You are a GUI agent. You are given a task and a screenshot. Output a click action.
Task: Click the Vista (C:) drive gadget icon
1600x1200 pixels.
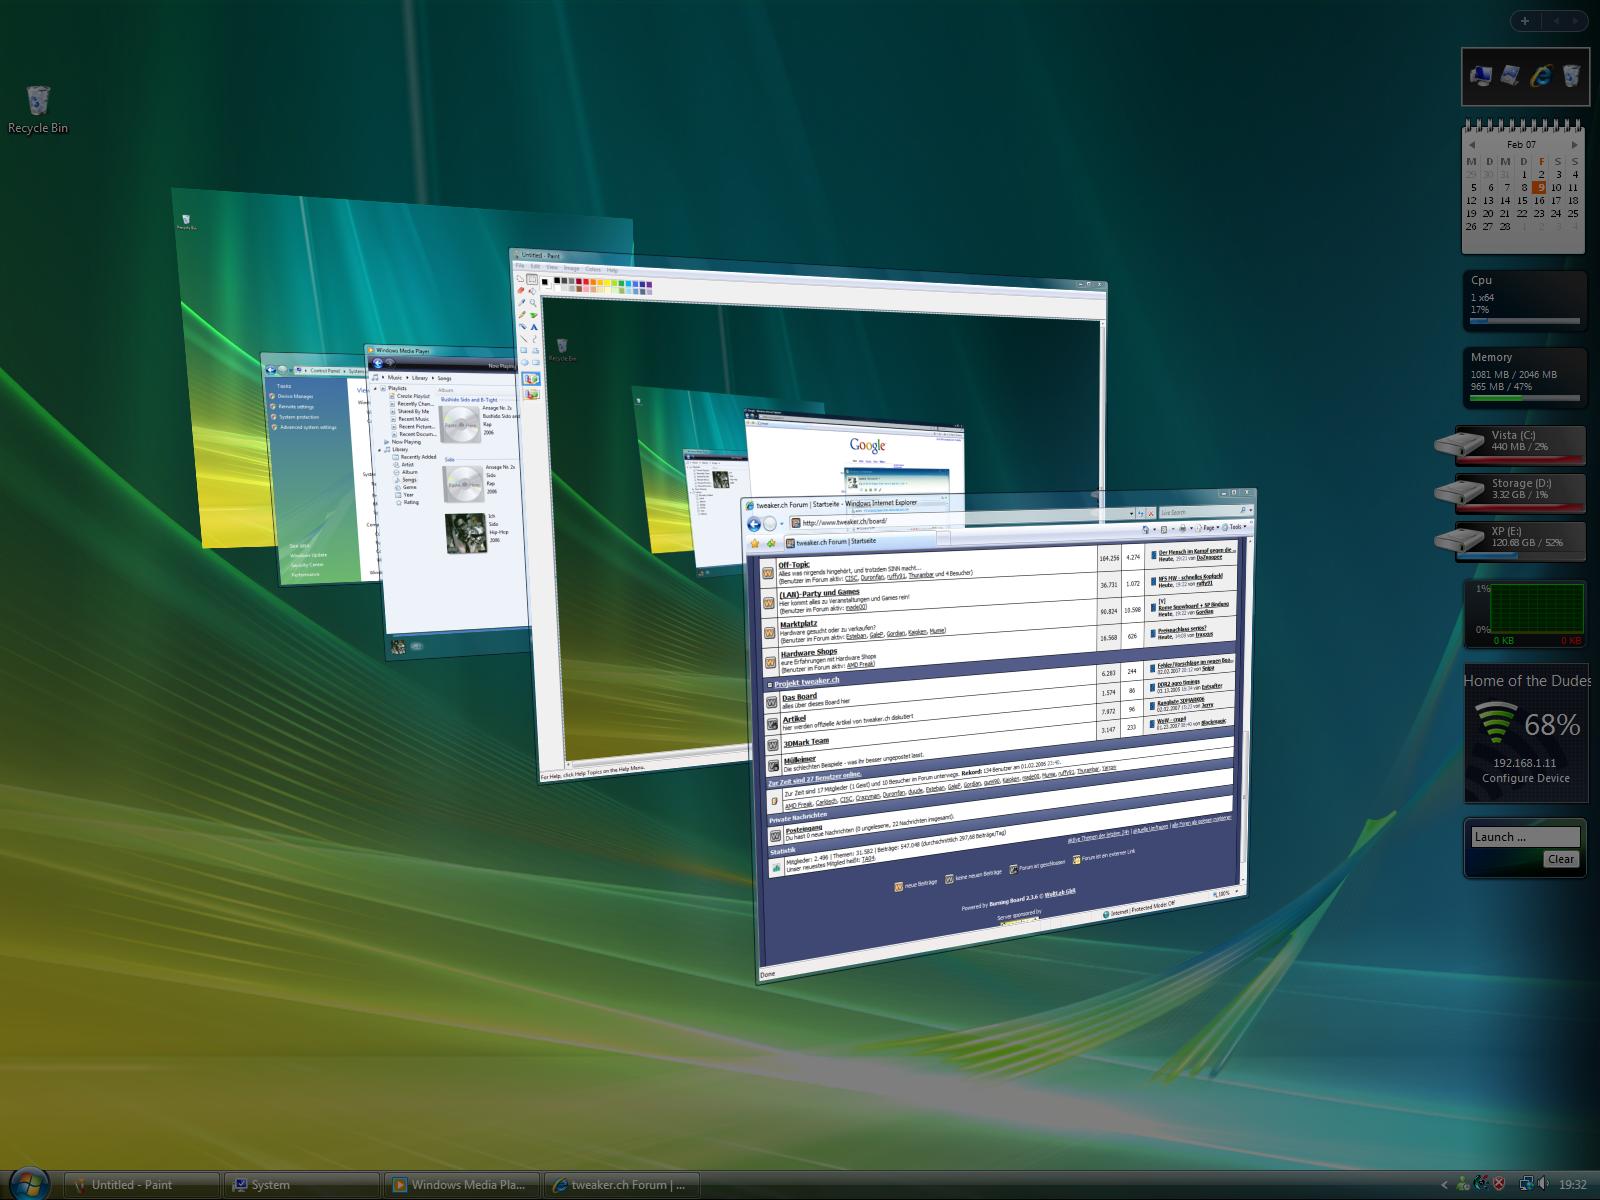[x=1459, y=444]
